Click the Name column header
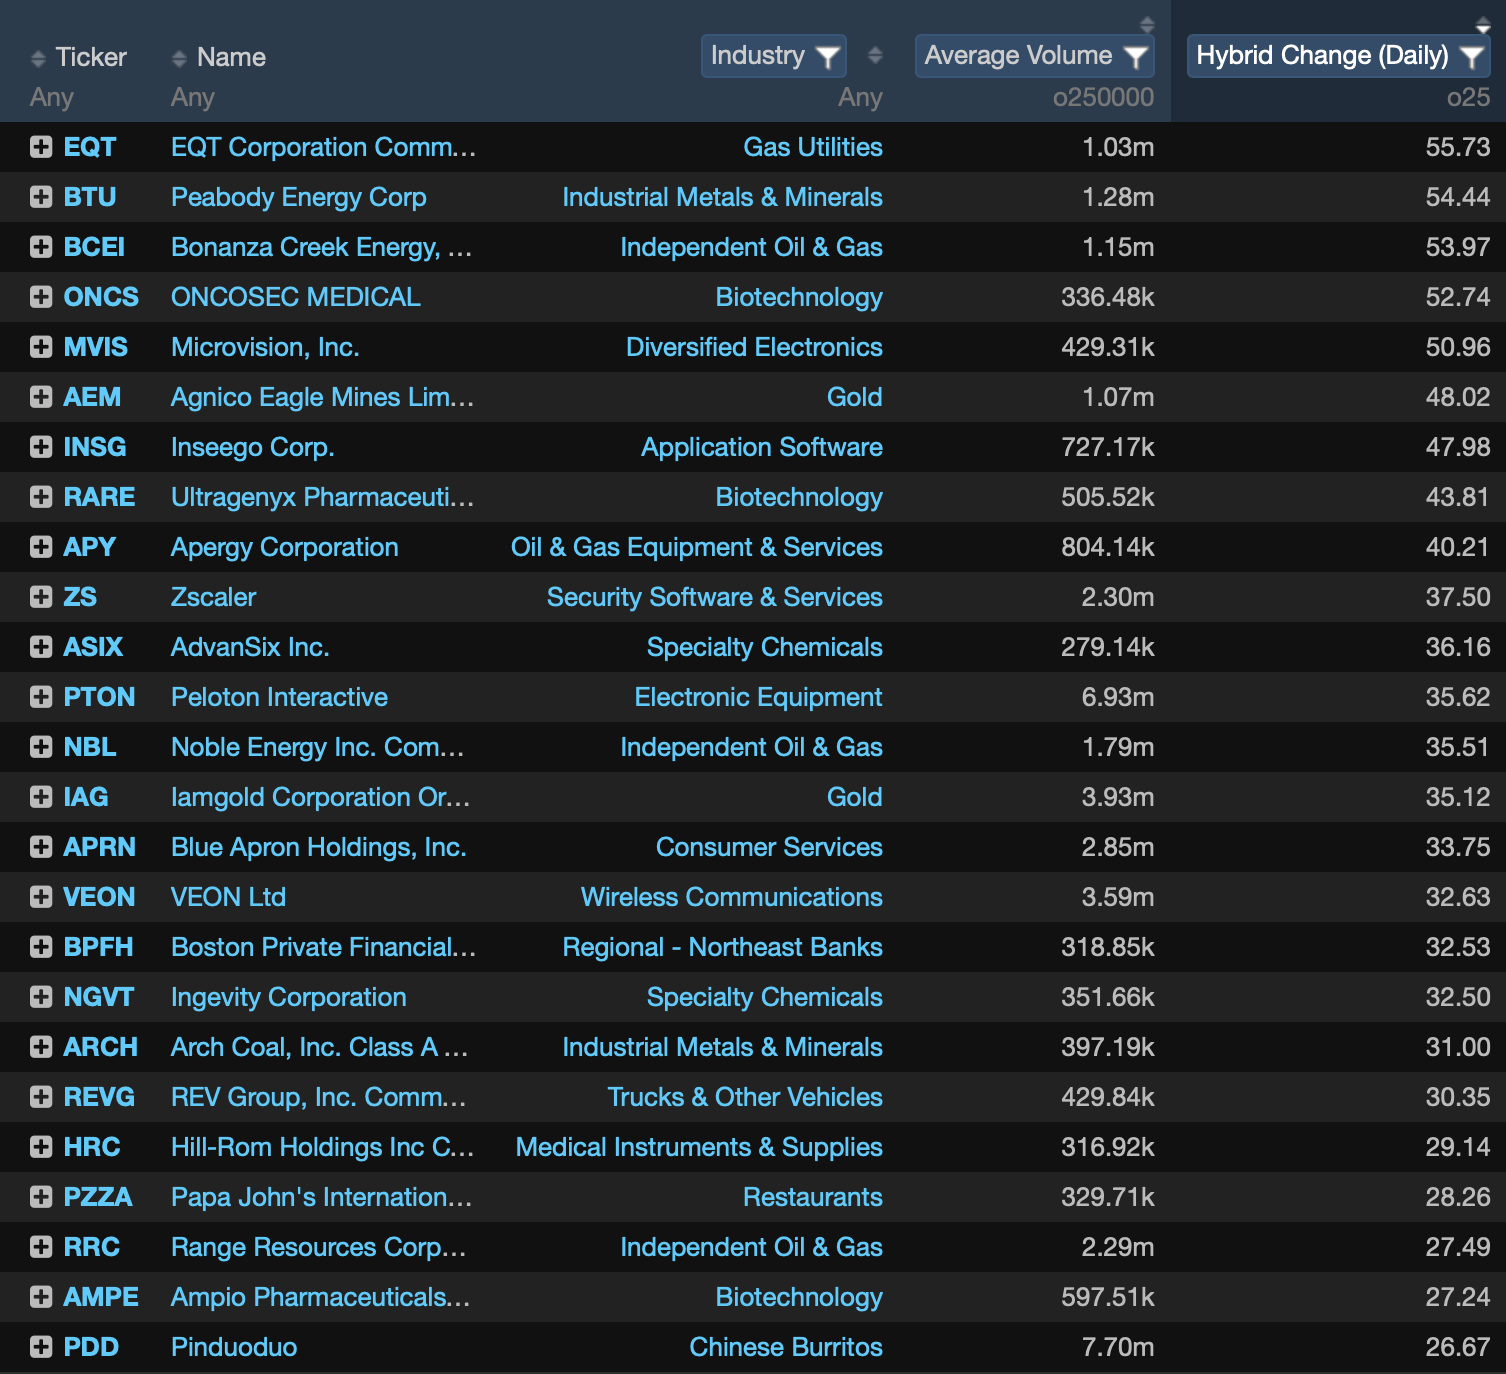 231,57
